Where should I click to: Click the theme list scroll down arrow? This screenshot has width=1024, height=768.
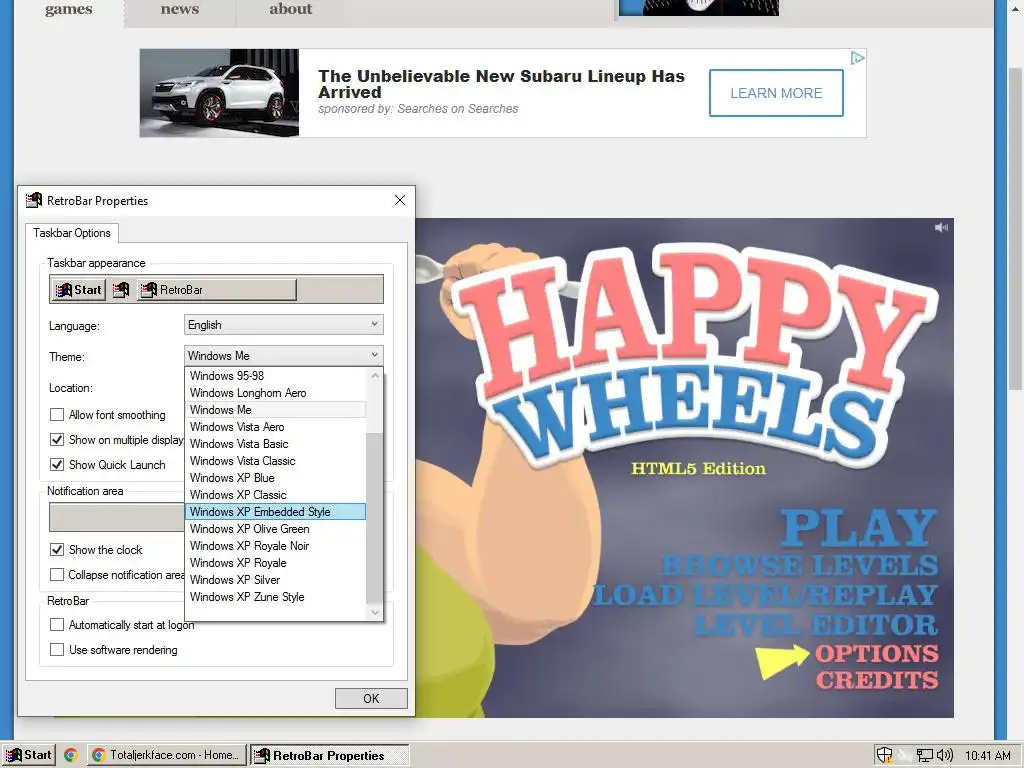click(374, 612)
